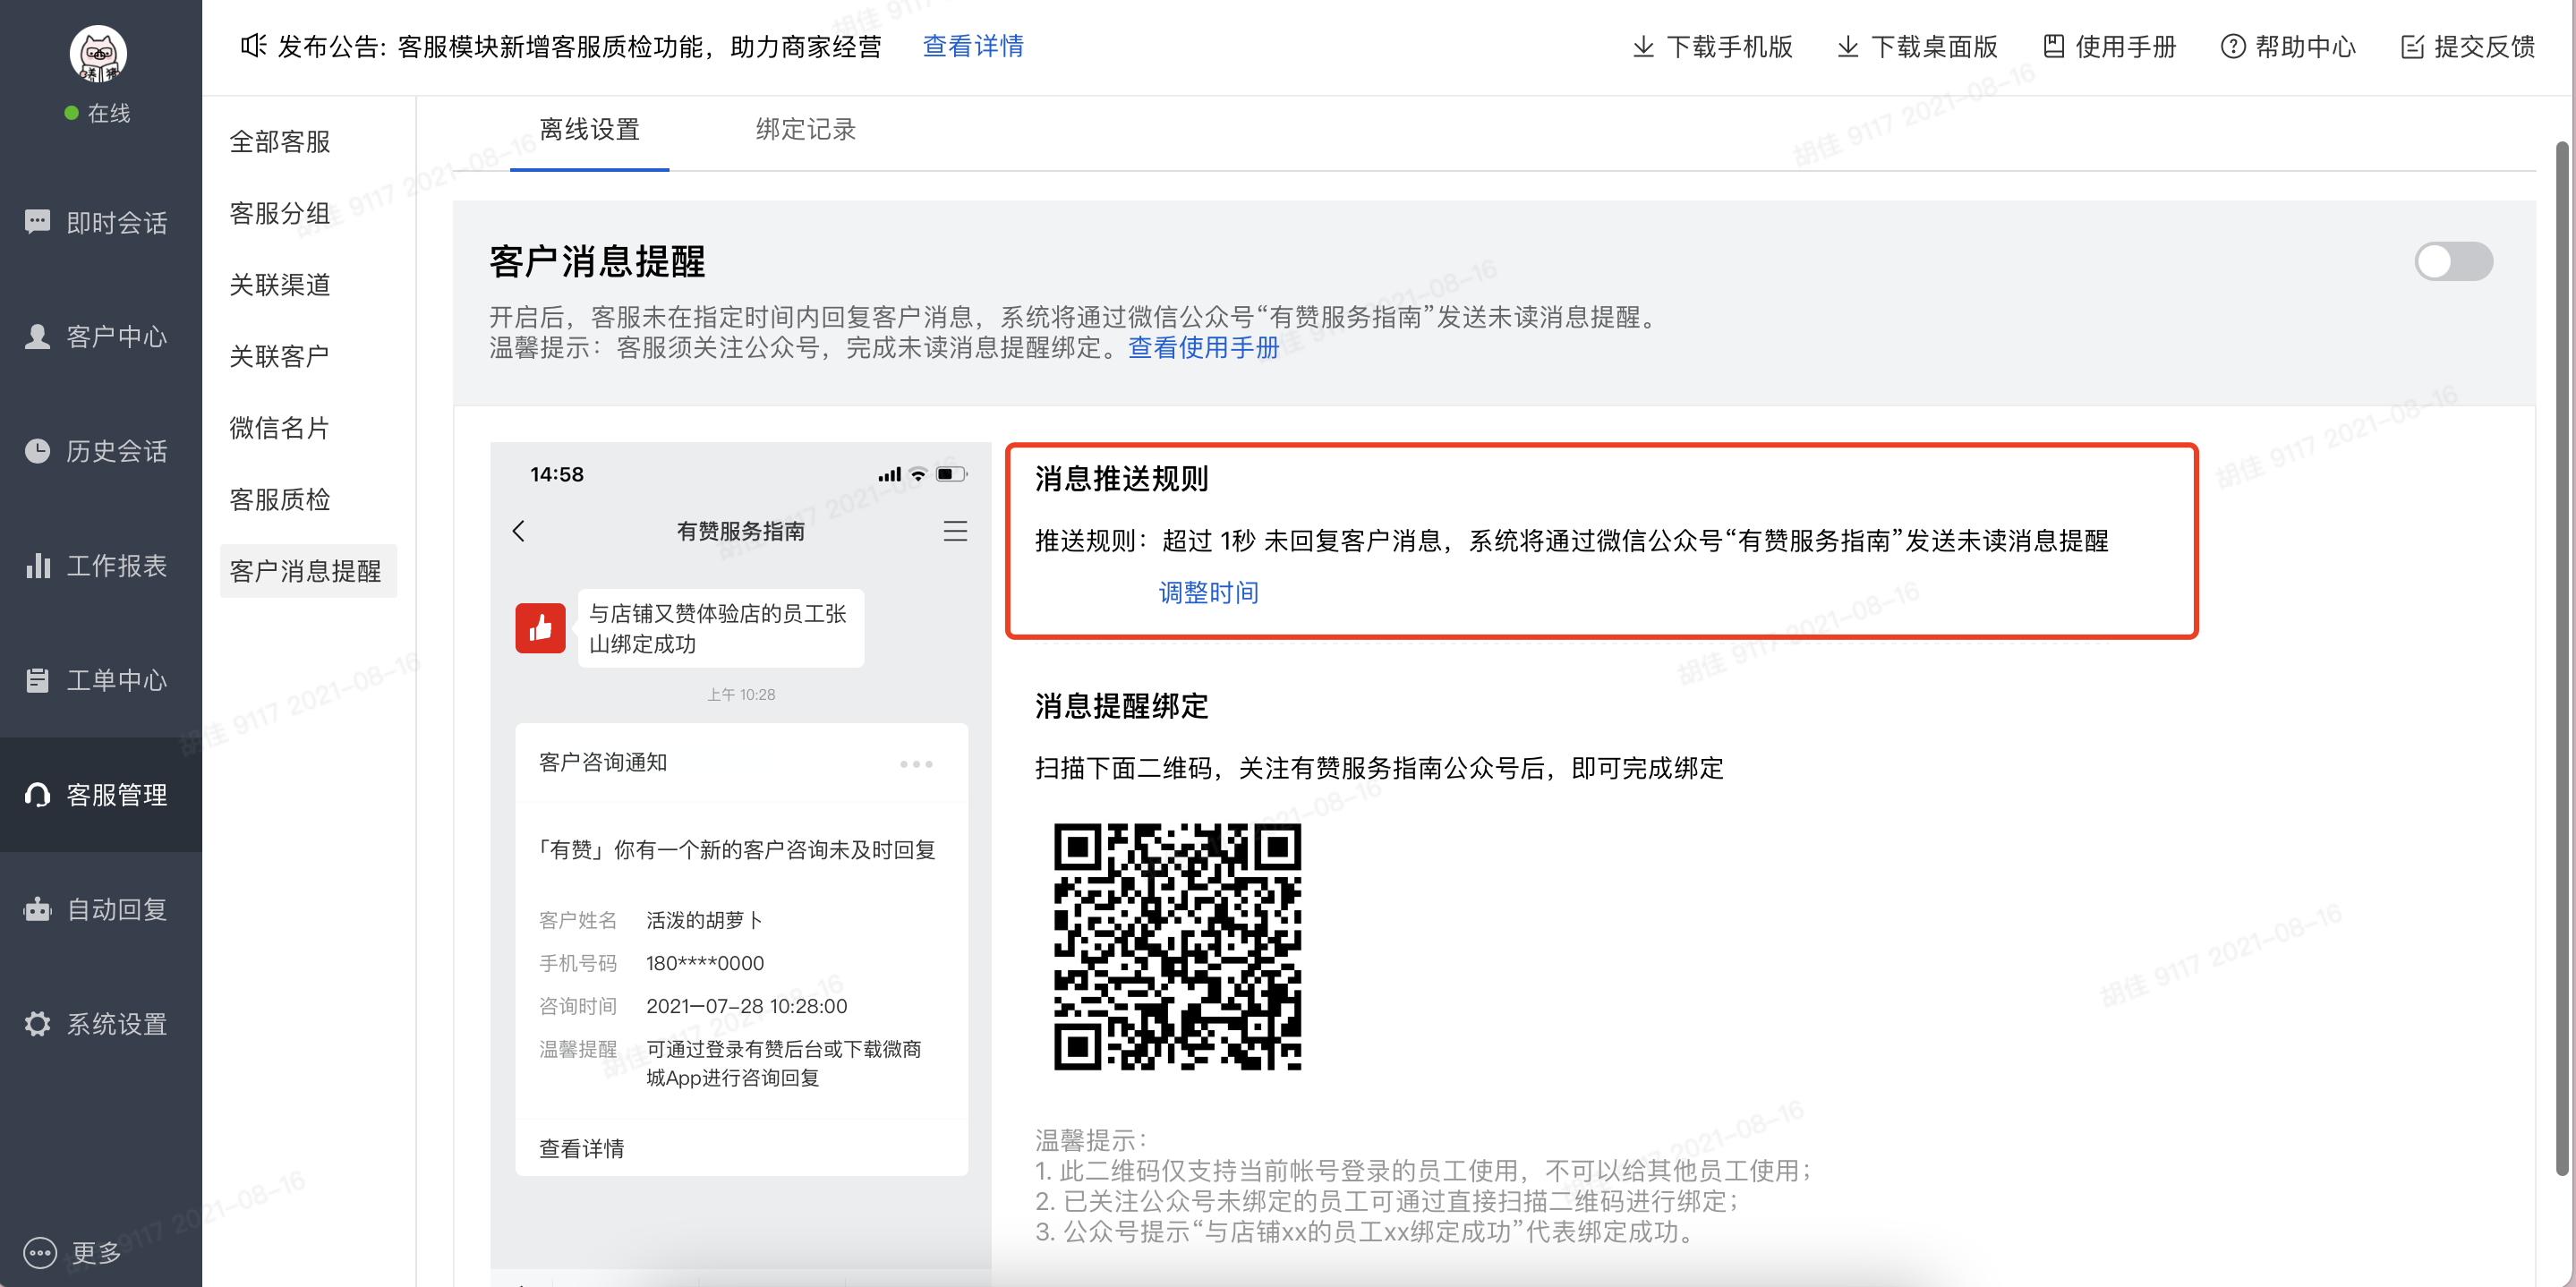Click the 即时会话 chat icon

point(38,222)
